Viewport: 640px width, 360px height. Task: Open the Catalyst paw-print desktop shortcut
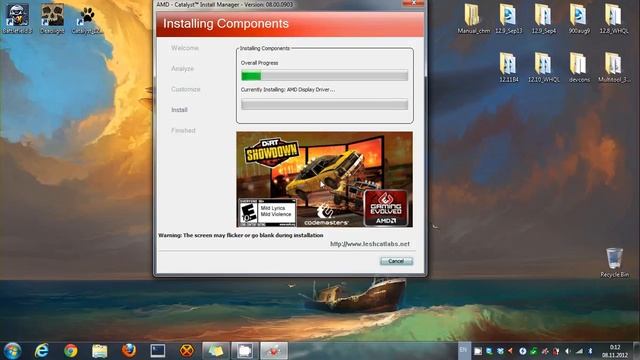87,20
